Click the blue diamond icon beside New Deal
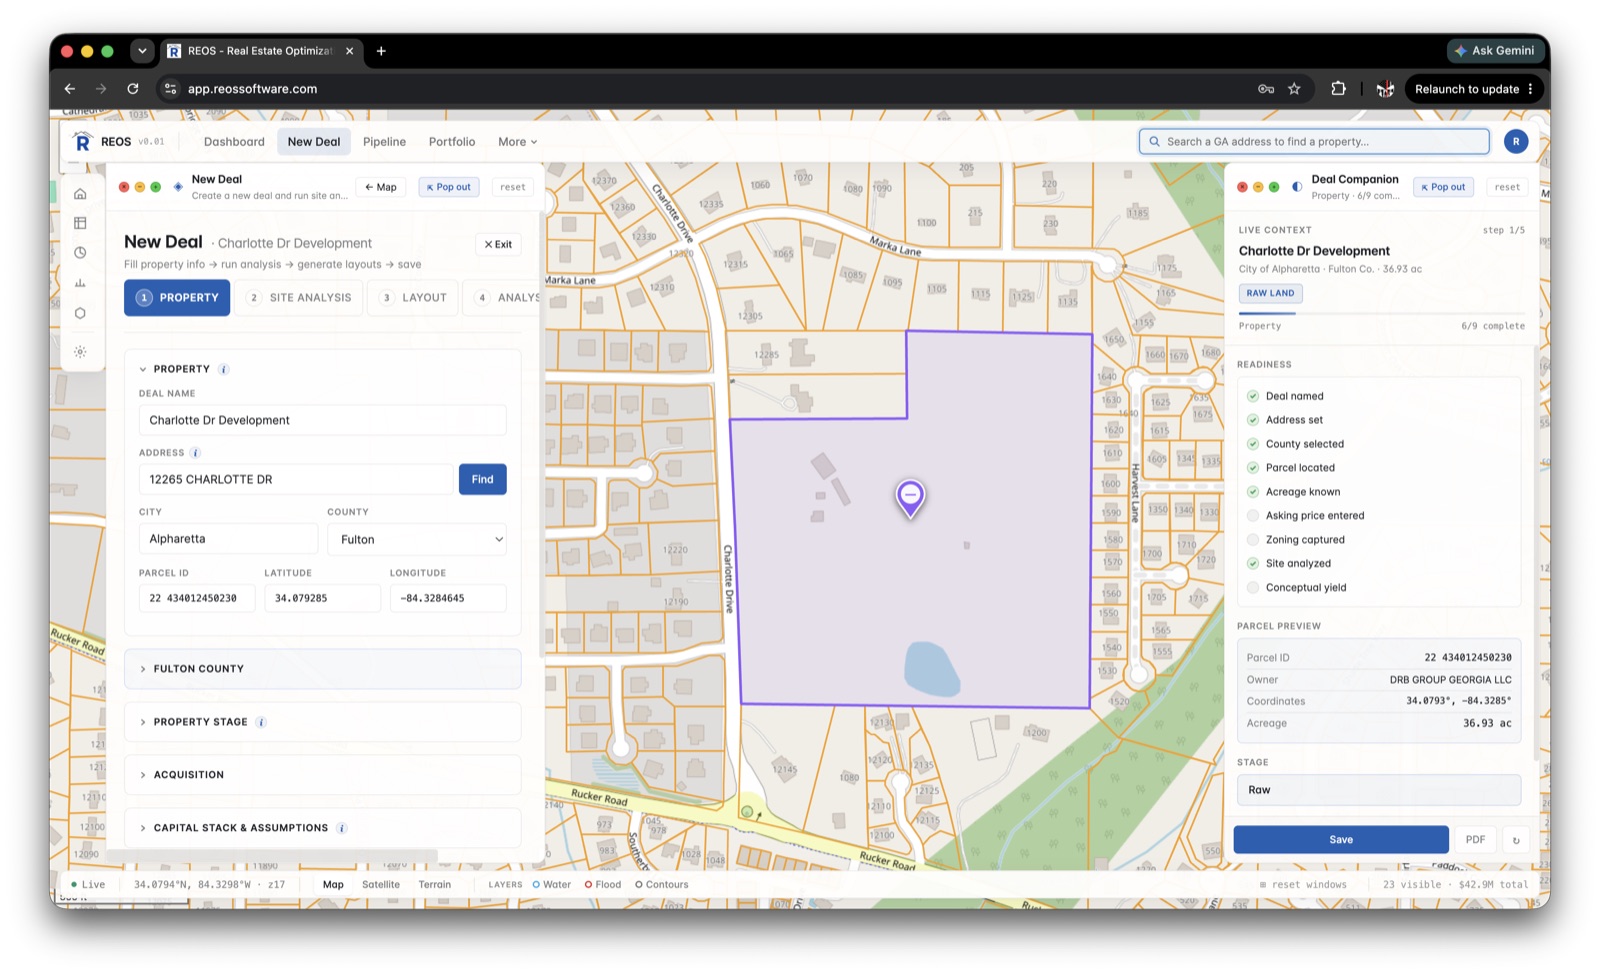Viewport: 1600px width, 974px height. coord(178,187)
